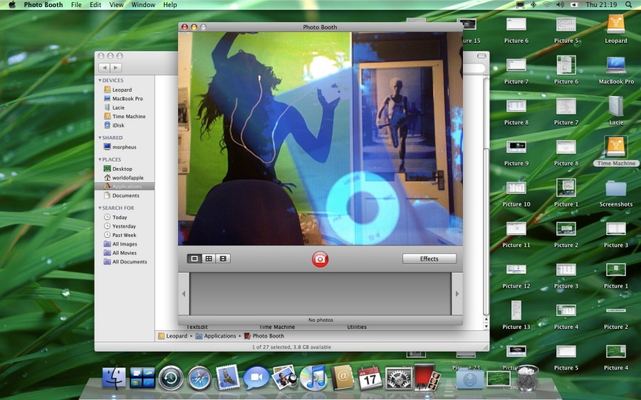Select All Documents in the Finder sidebar
641x400 pixels.
[x=130, y=262]
